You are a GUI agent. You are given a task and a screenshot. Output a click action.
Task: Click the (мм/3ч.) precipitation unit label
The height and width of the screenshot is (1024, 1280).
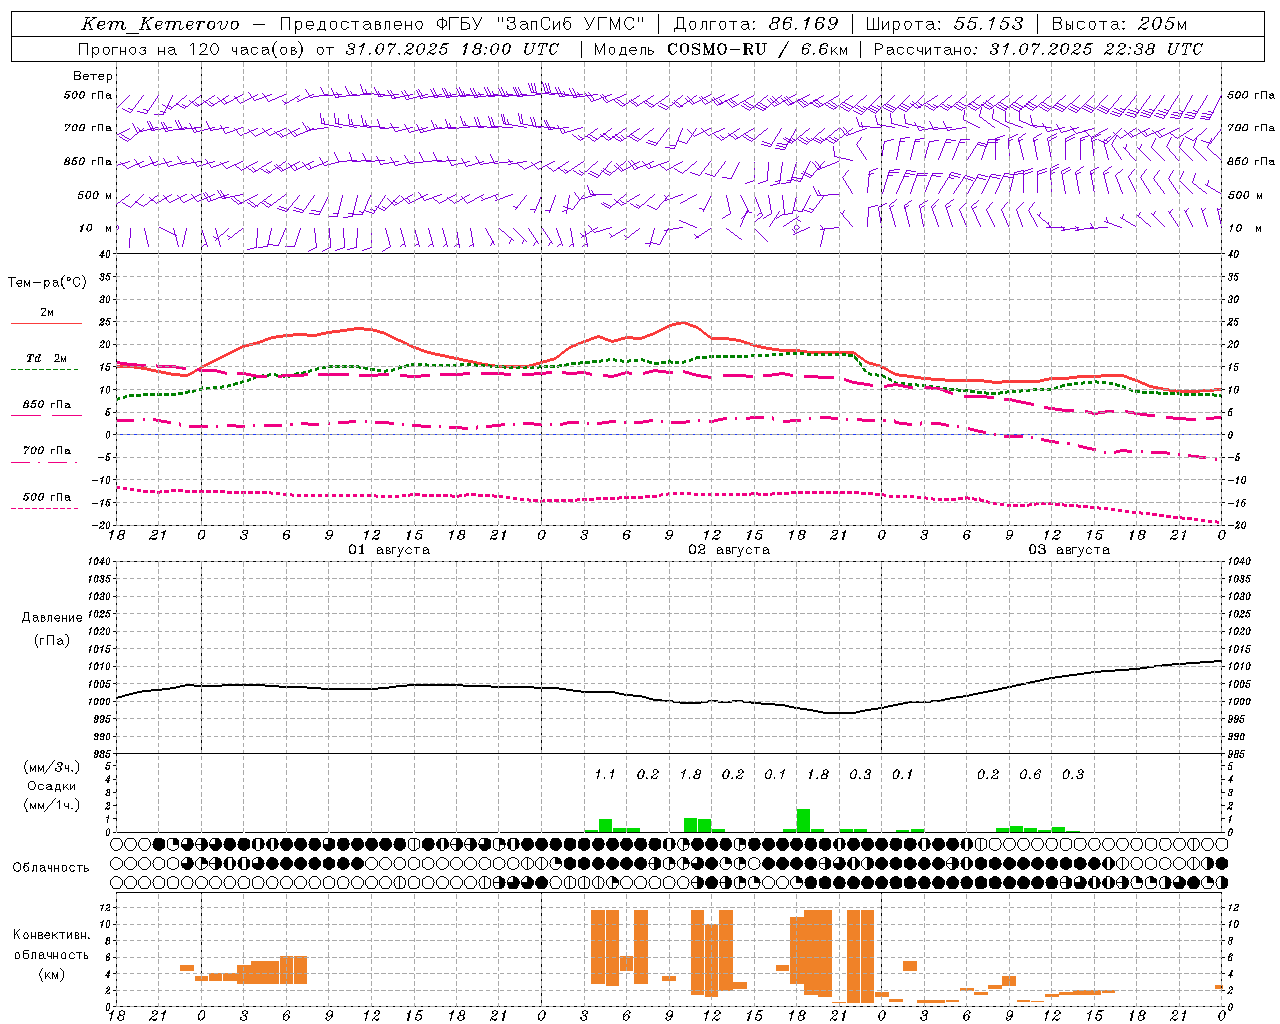point(51,767)
